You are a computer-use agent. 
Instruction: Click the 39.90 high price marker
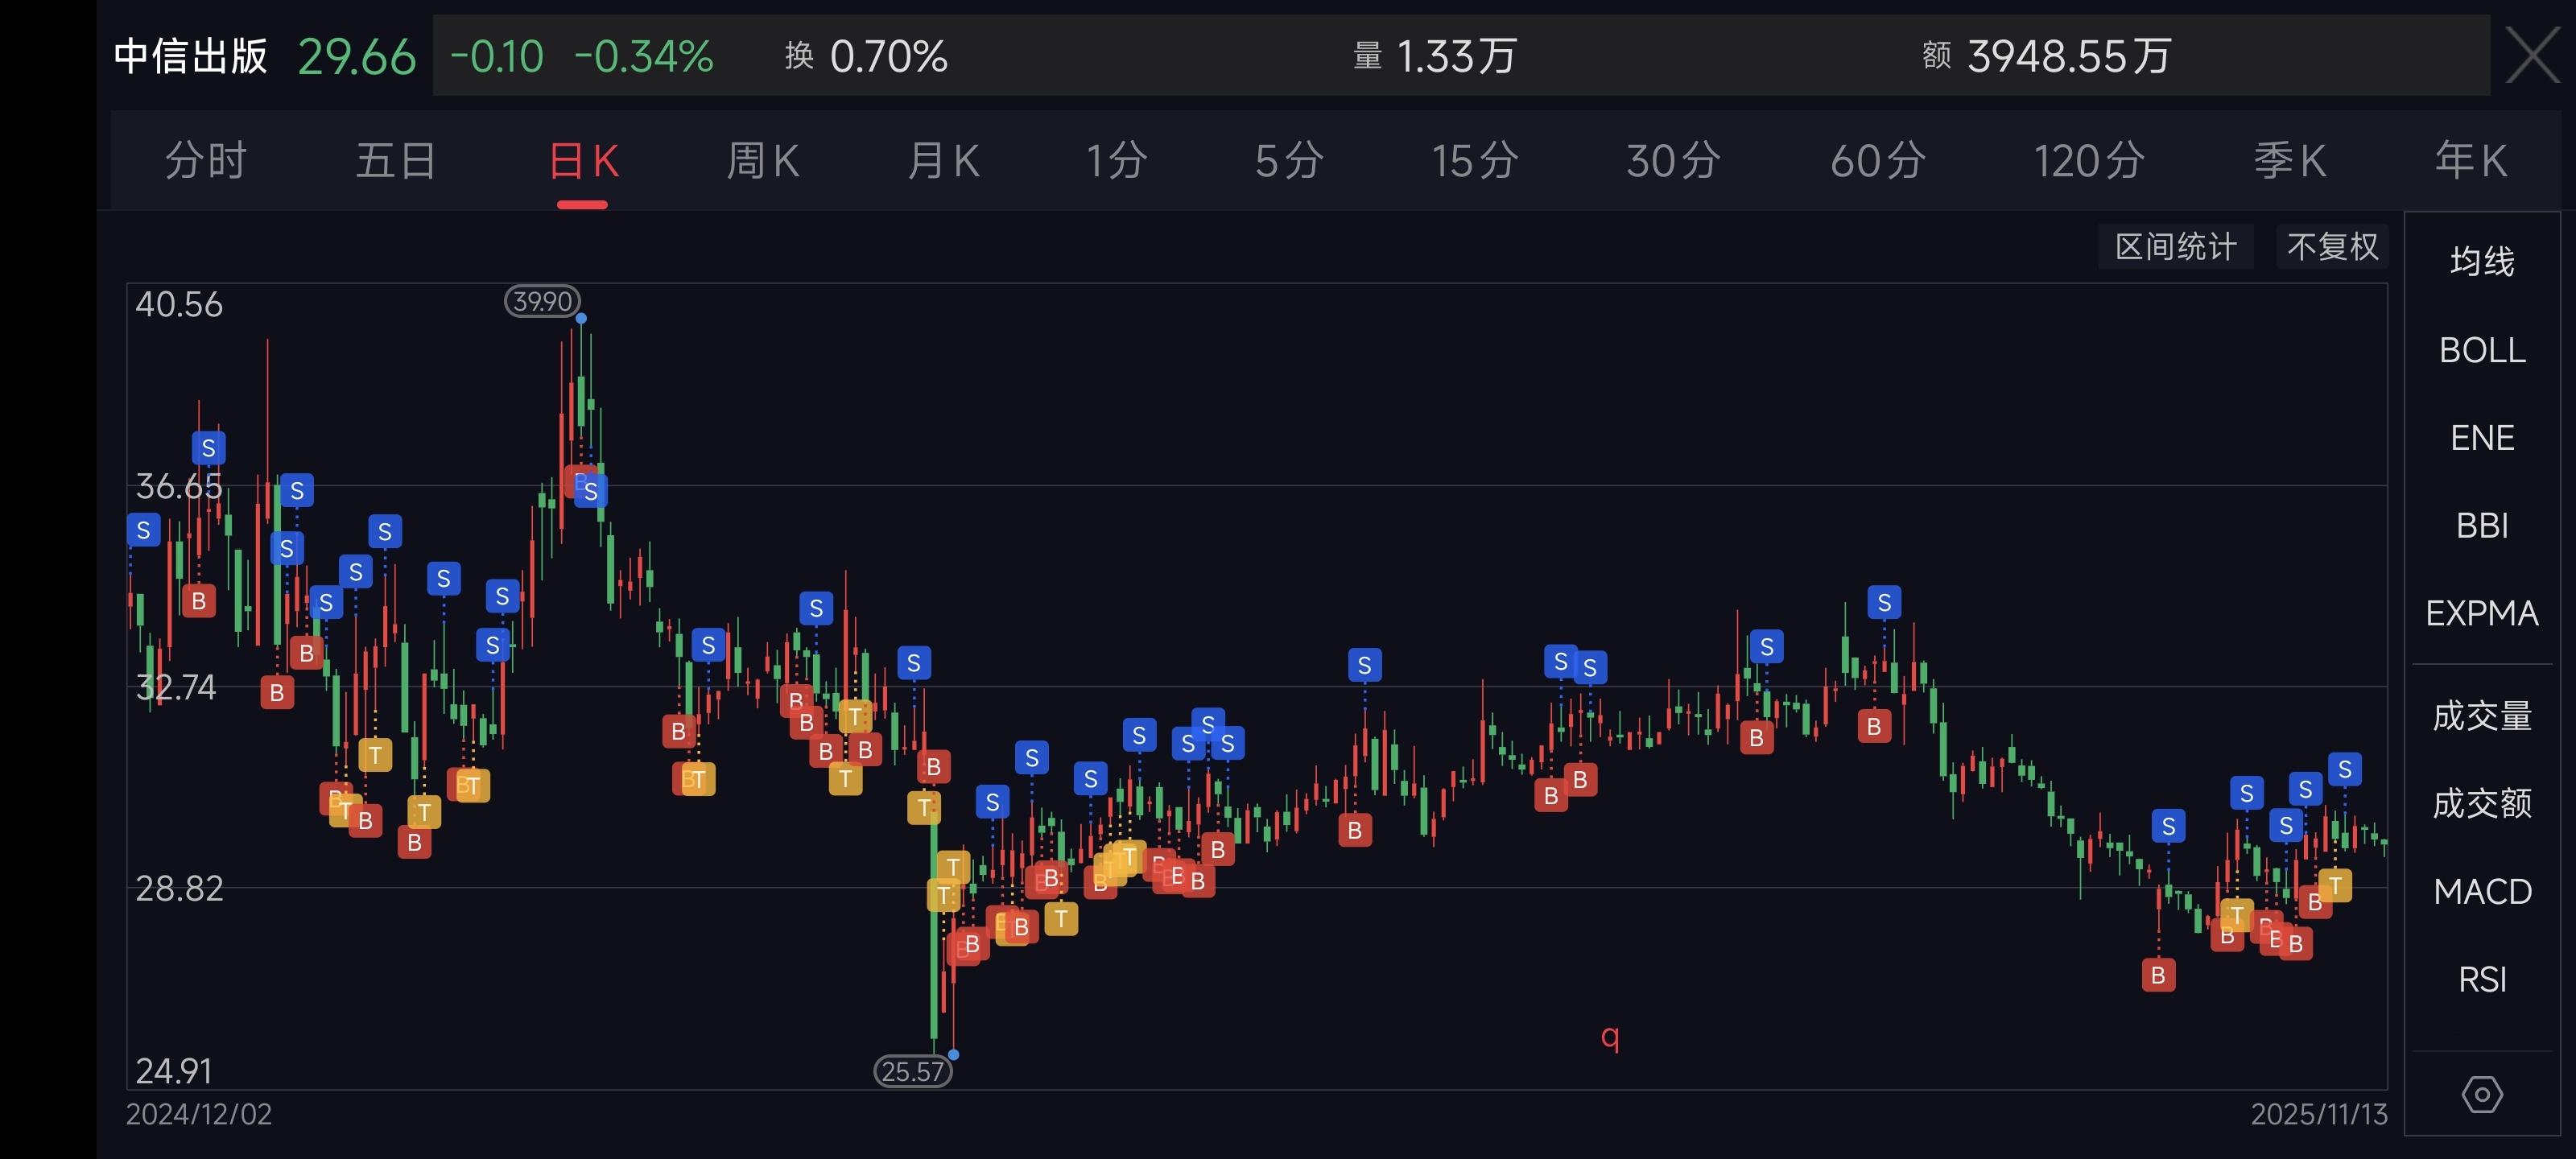click(542, 301)
